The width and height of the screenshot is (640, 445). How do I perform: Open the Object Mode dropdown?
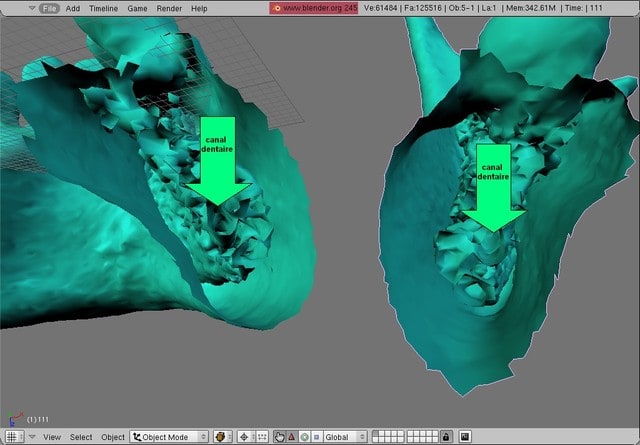(169, 437)
